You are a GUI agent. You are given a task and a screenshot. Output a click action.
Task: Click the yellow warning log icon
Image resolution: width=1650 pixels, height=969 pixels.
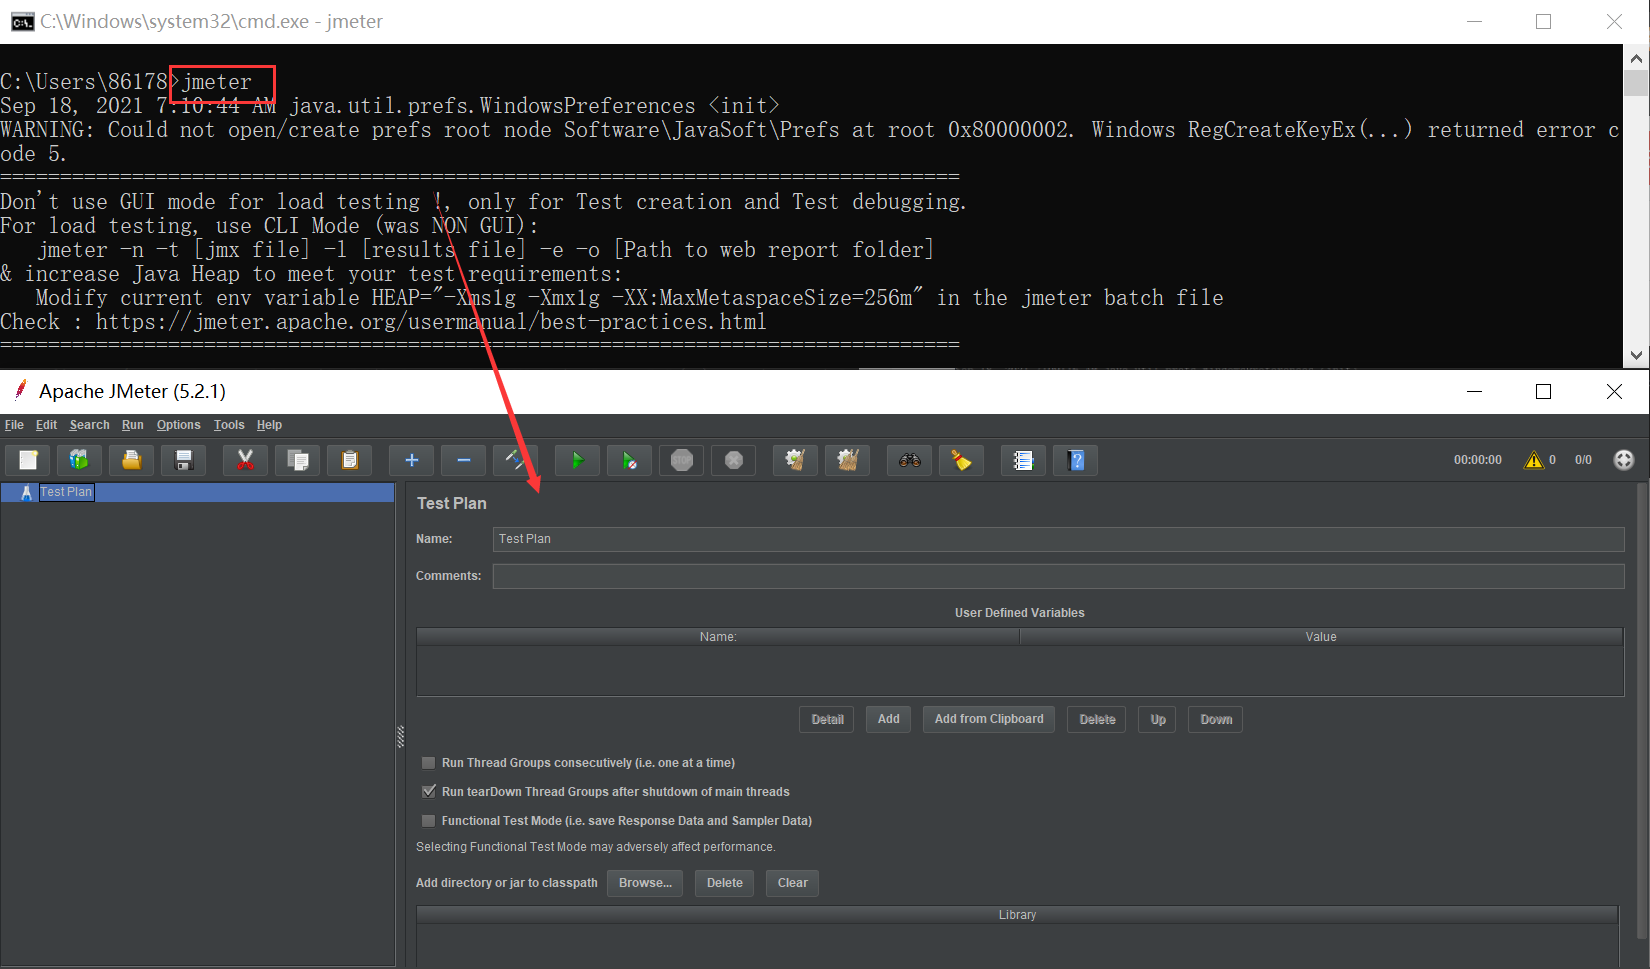(1533, 460)
